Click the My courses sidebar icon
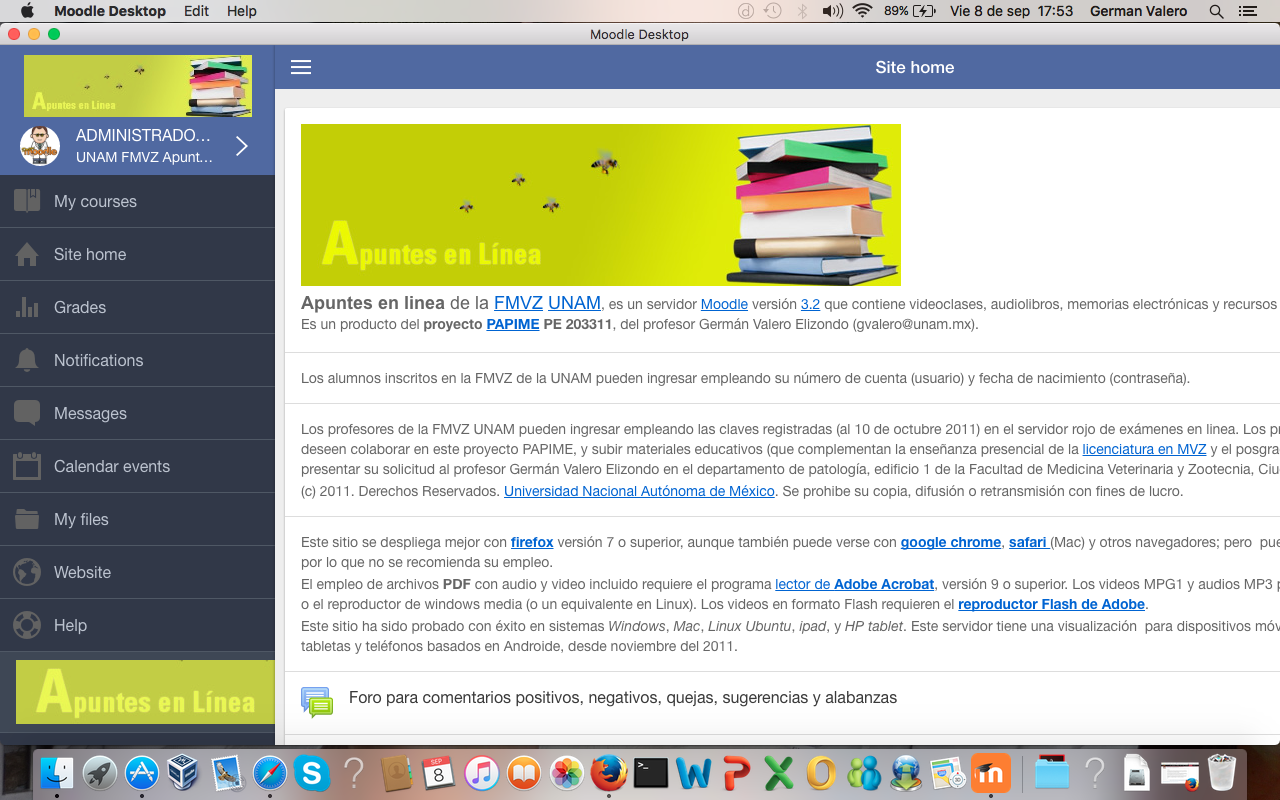The width and height of the screenshot is (1280, 800). pos(27,201)
